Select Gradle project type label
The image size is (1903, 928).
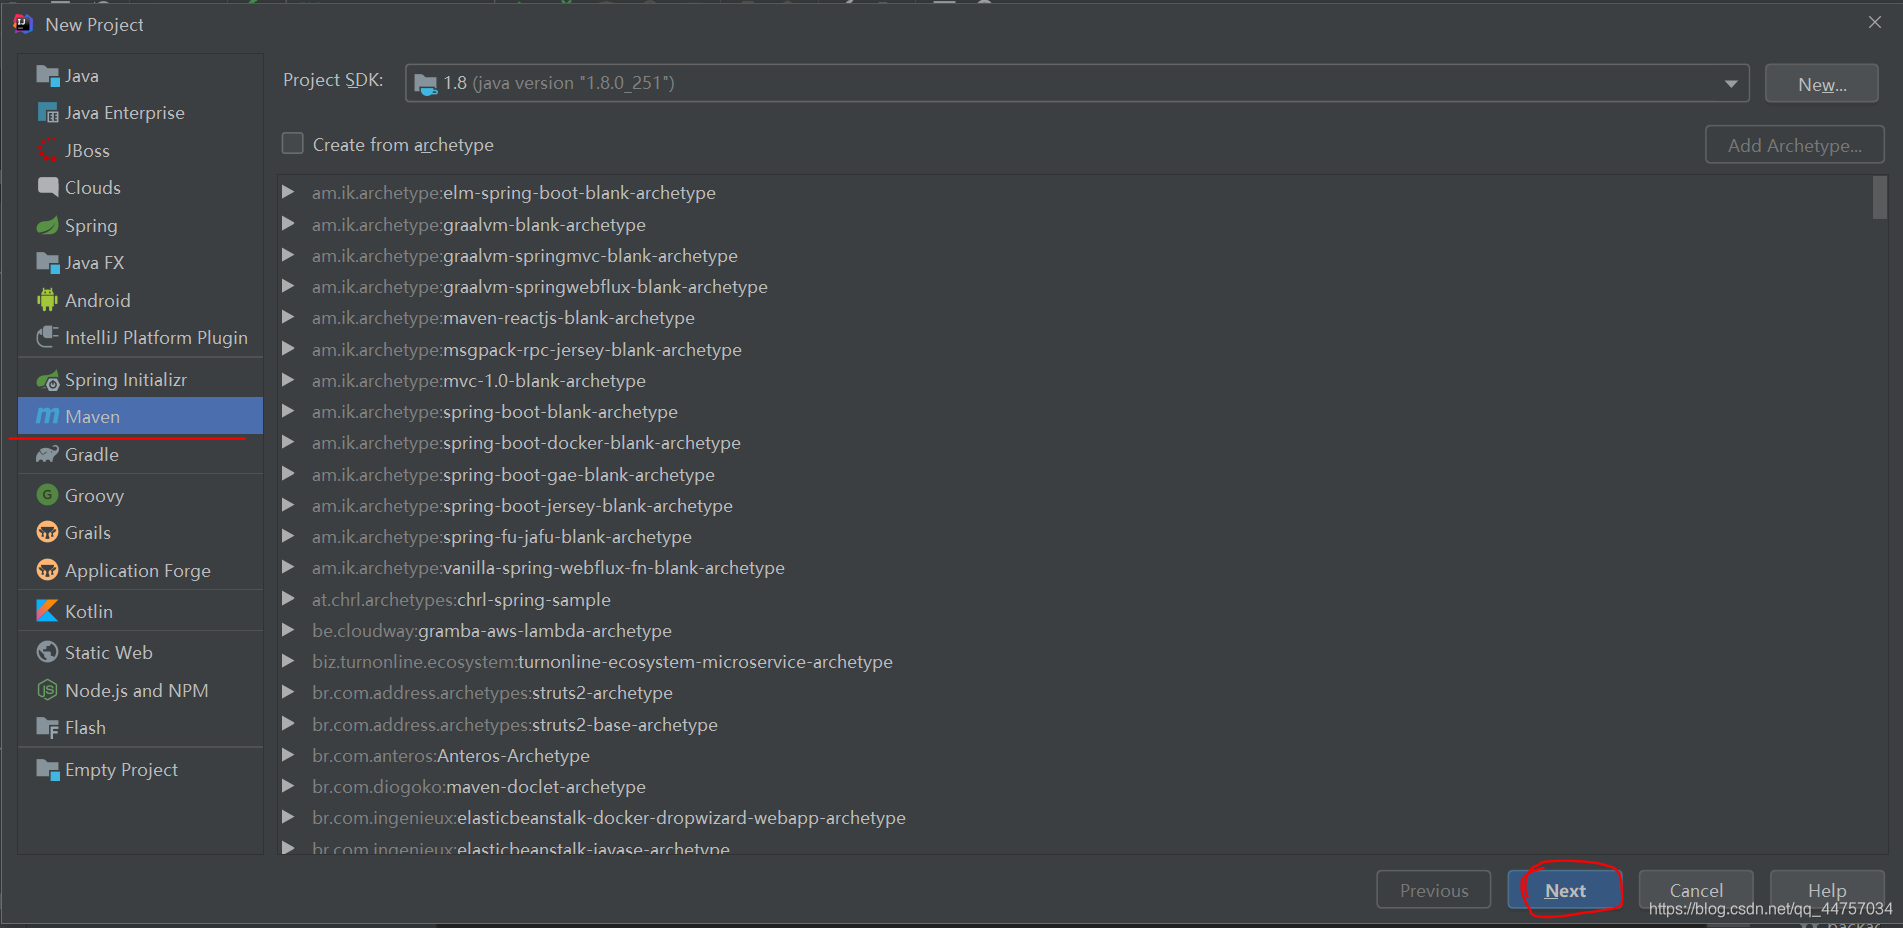(x=92, y=455)
